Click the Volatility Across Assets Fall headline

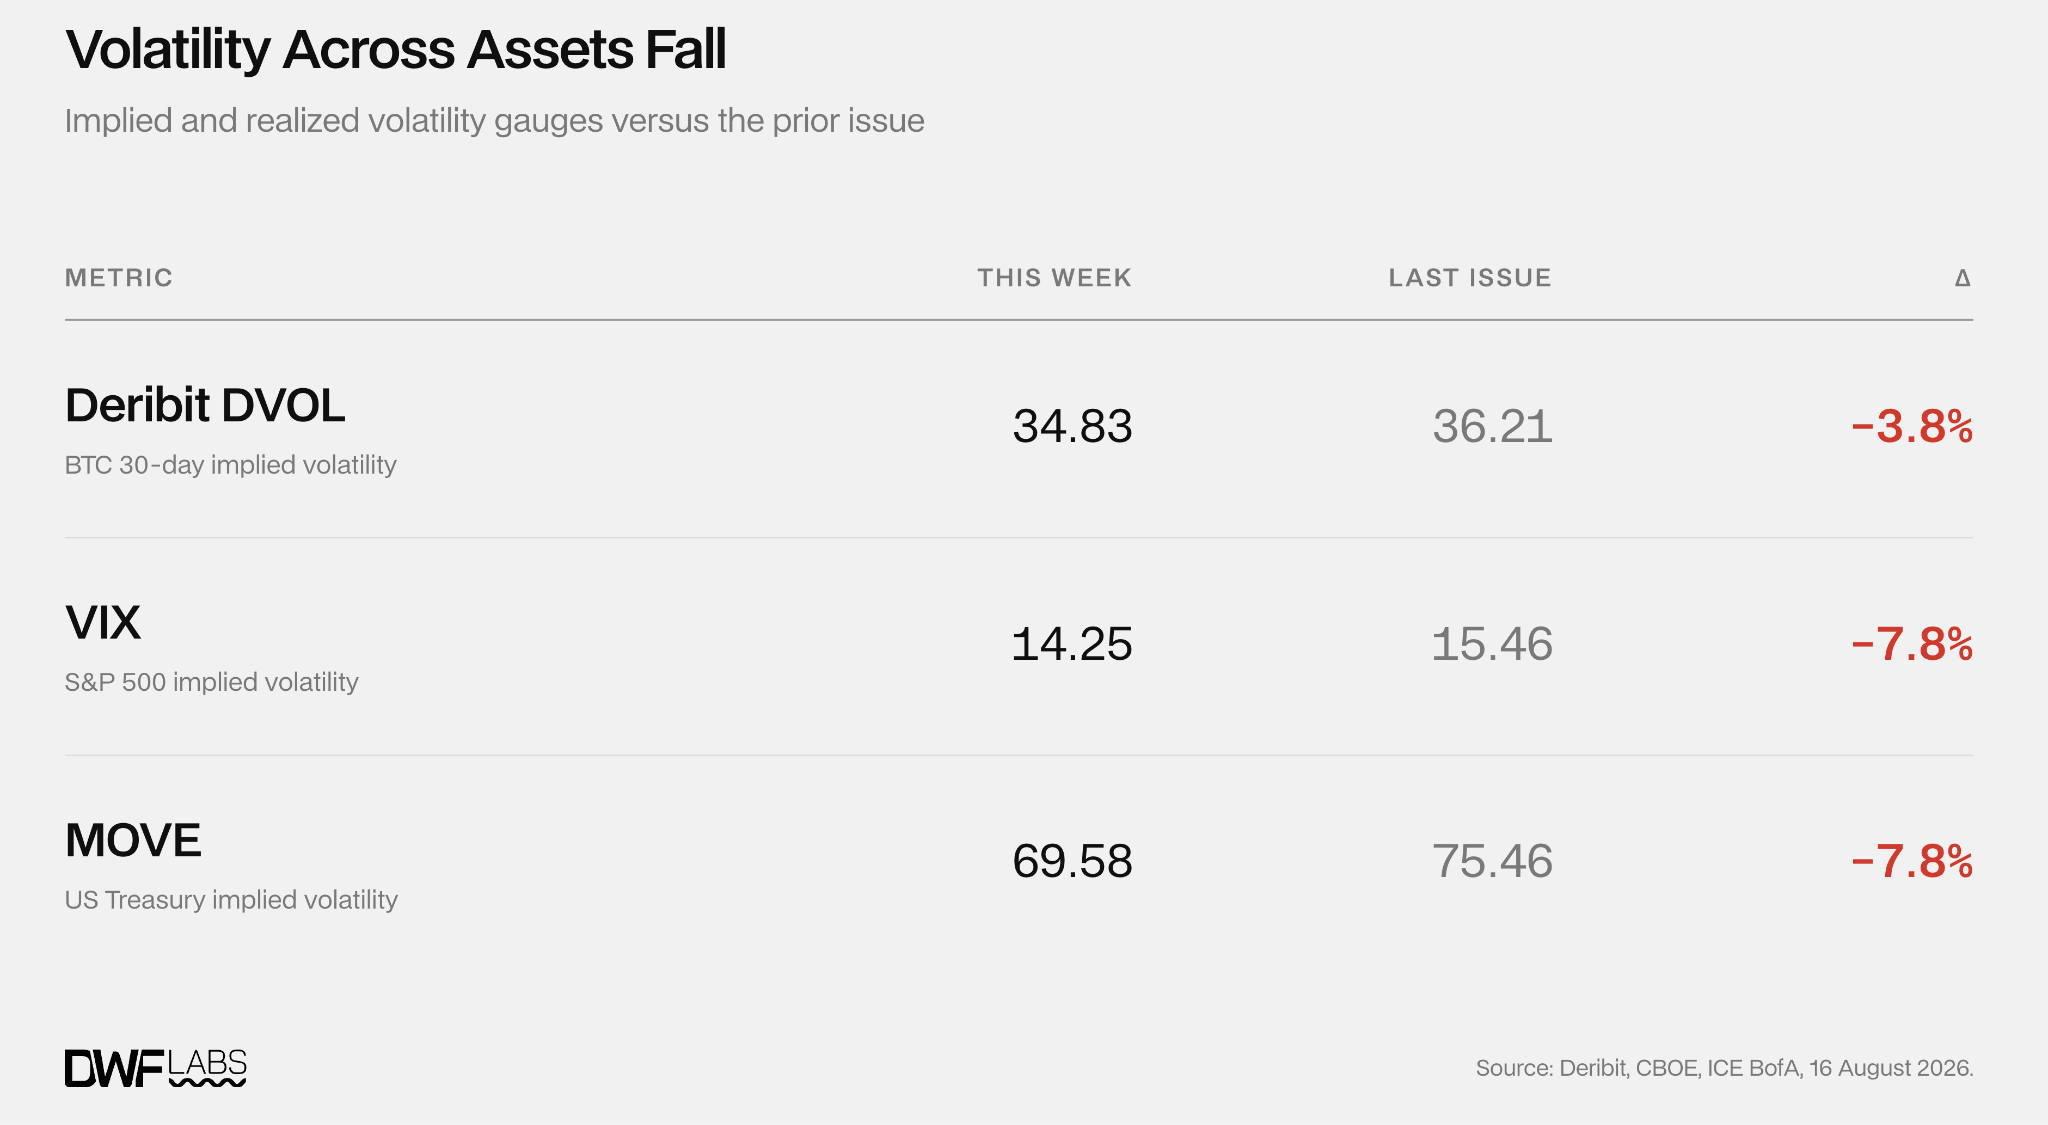396,50
